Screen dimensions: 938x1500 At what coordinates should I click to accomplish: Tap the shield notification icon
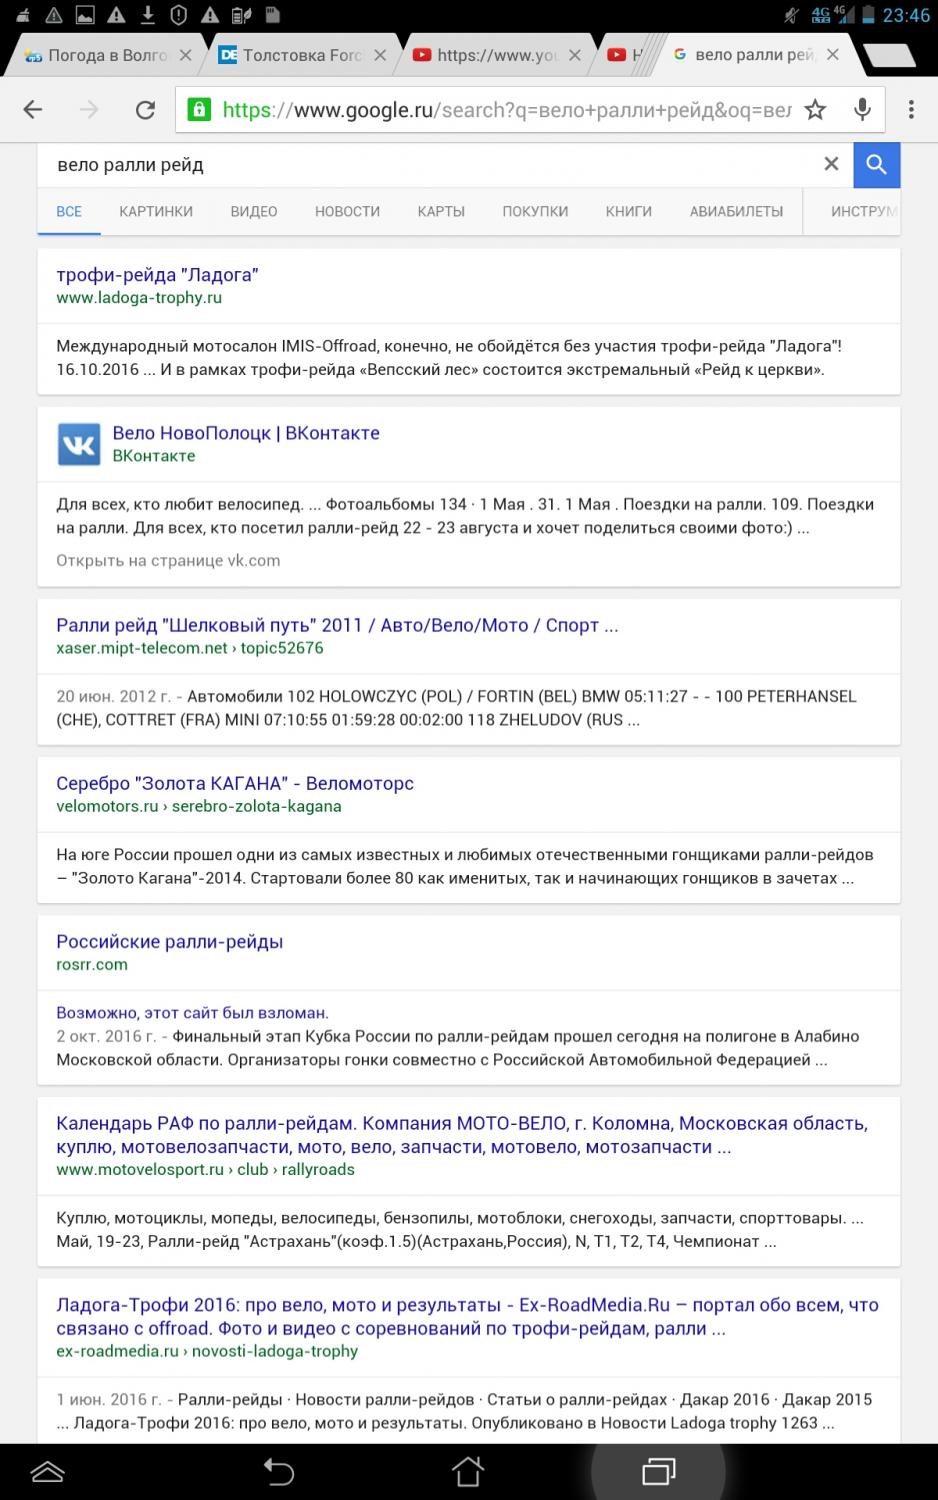[178, 14]
